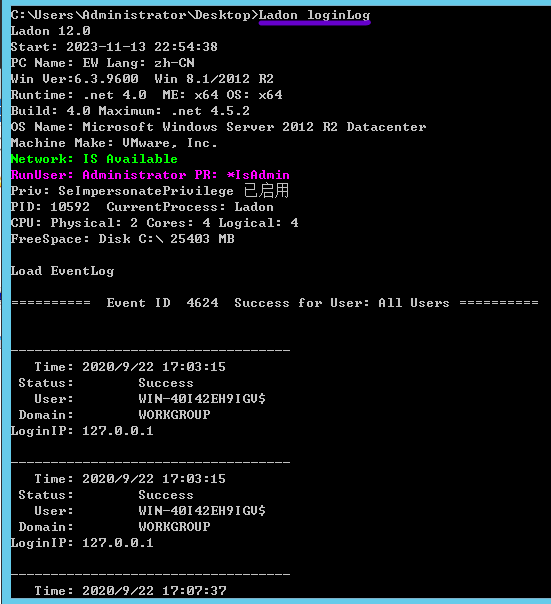Click the green 'Network: IS Available' line

pyautogui.click(x=94, y=159)
